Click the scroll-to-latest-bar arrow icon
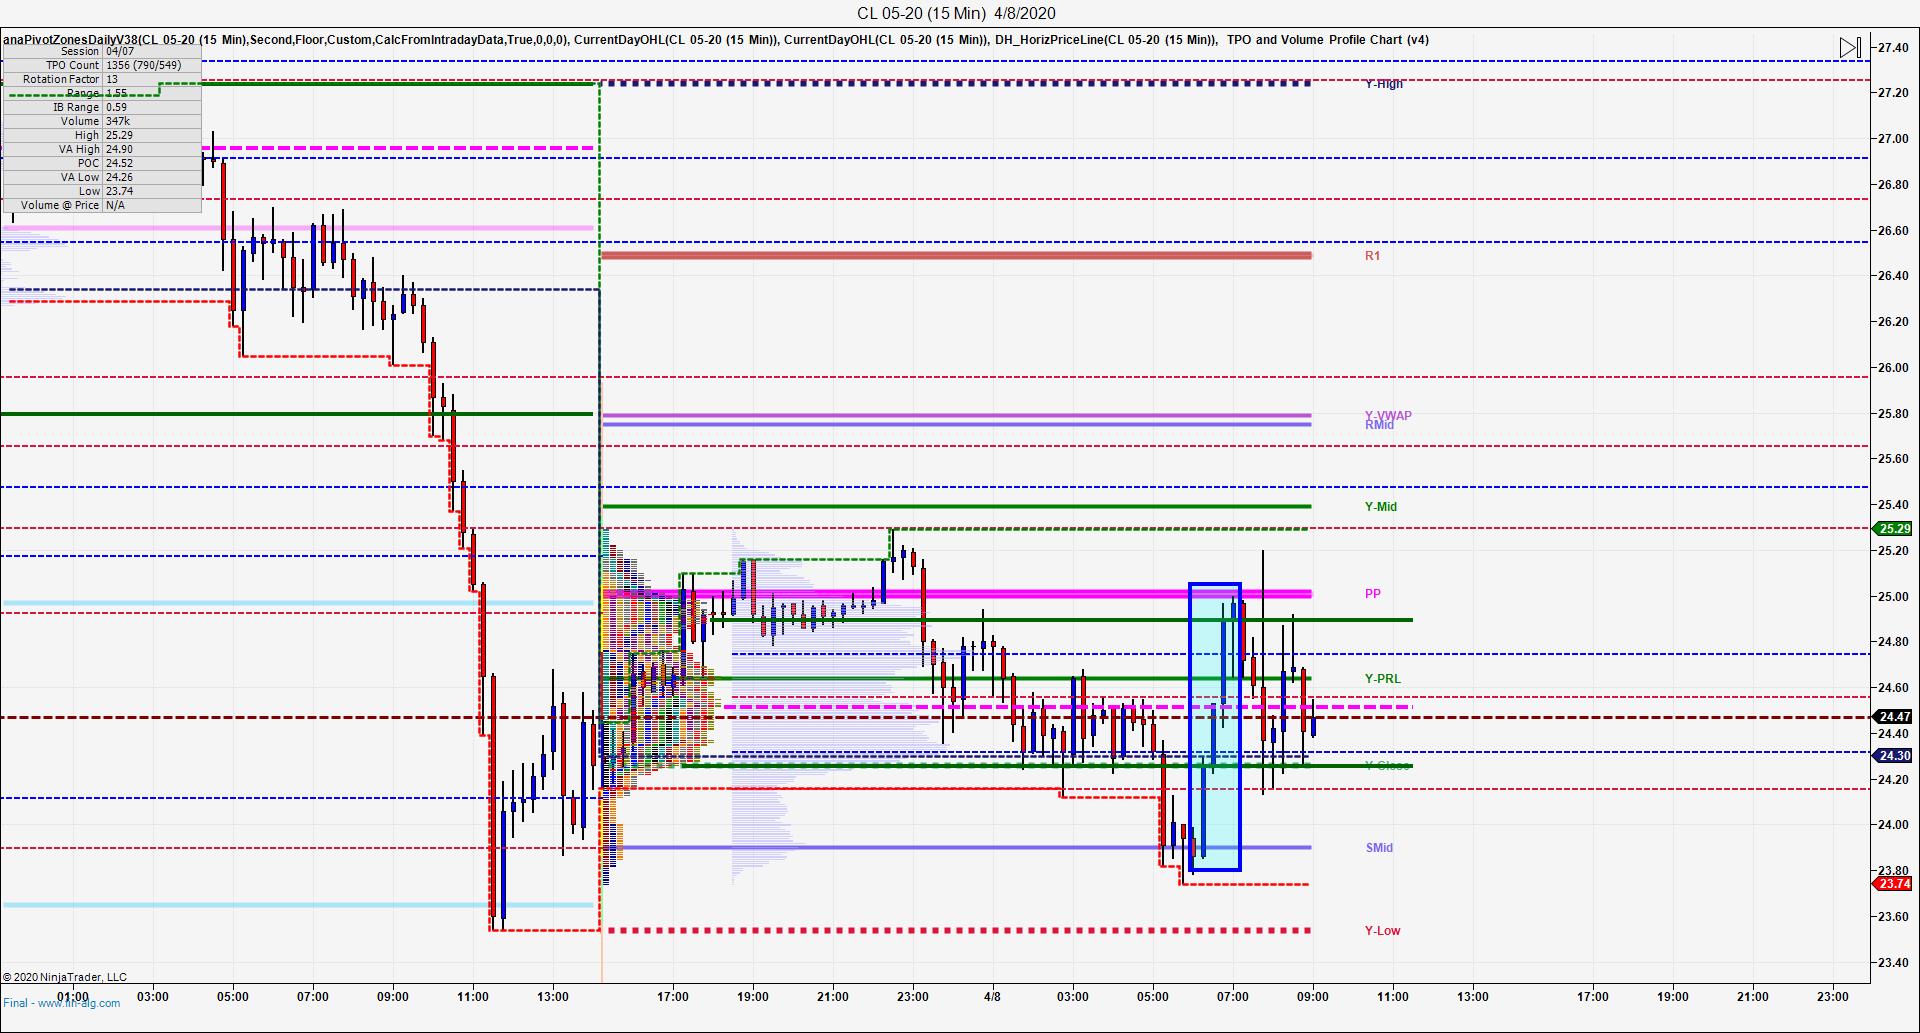 pos(1850,47)
